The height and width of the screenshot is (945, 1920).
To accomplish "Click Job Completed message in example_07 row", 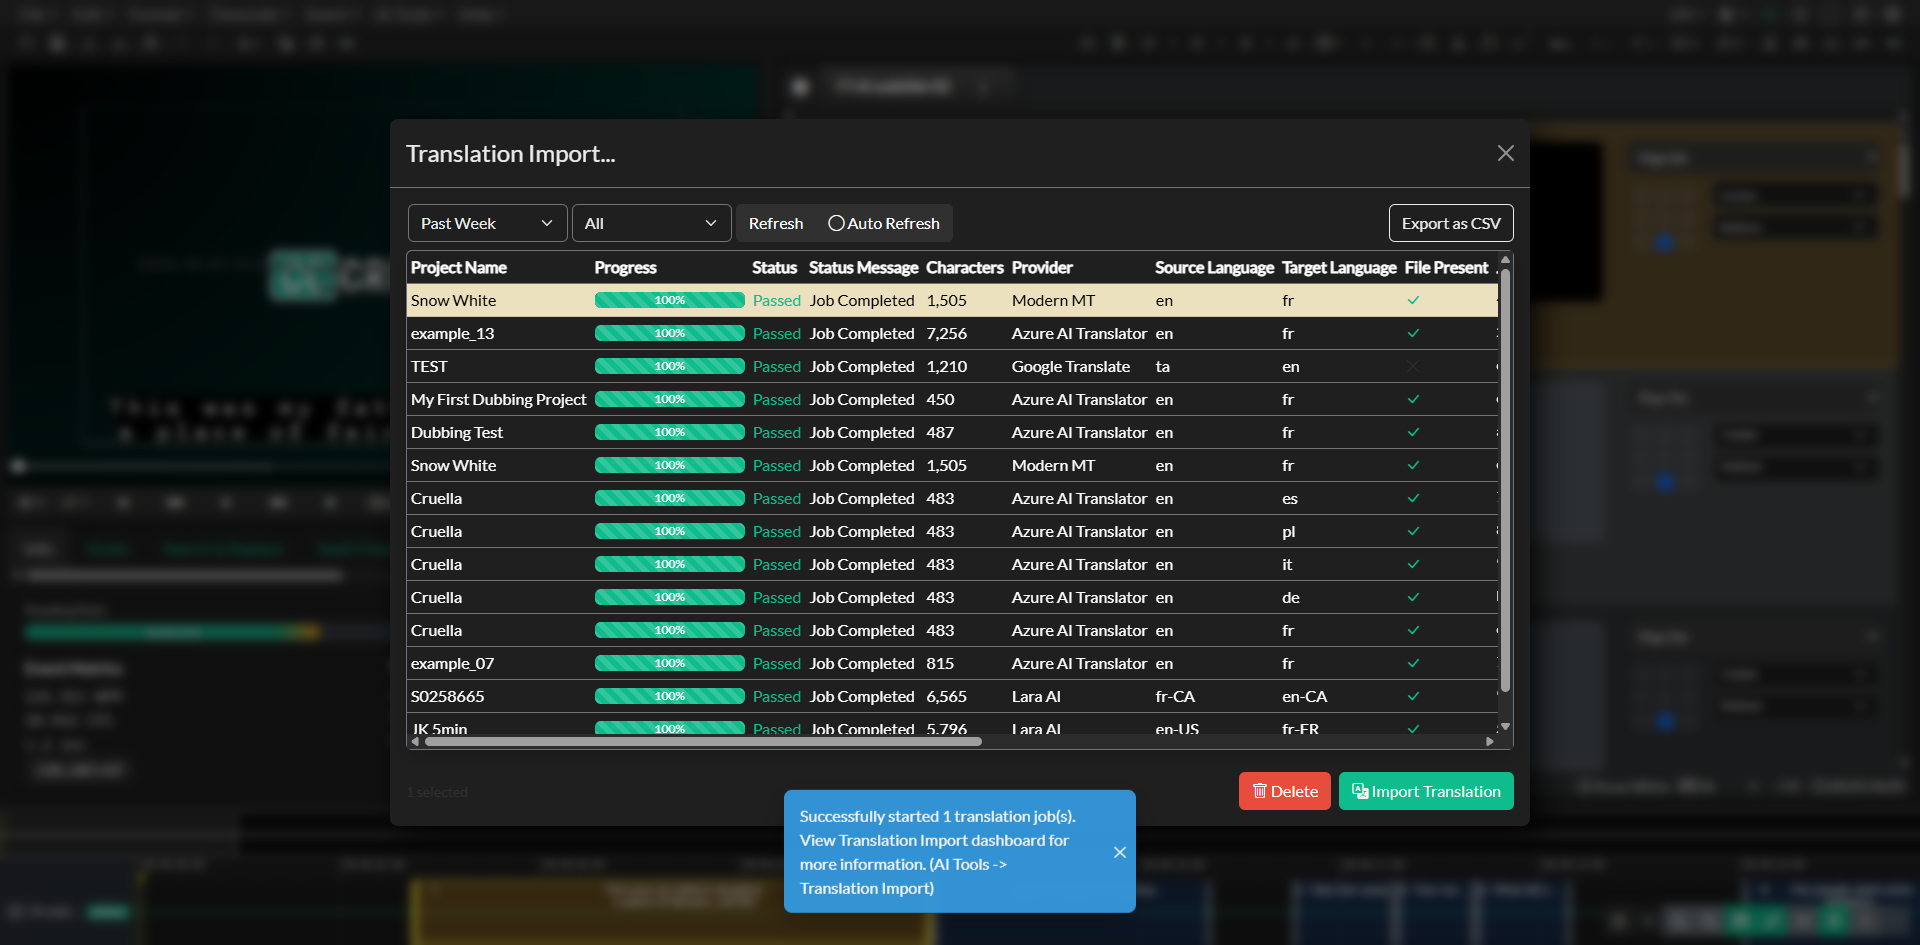I will click(x=862, y=663).
